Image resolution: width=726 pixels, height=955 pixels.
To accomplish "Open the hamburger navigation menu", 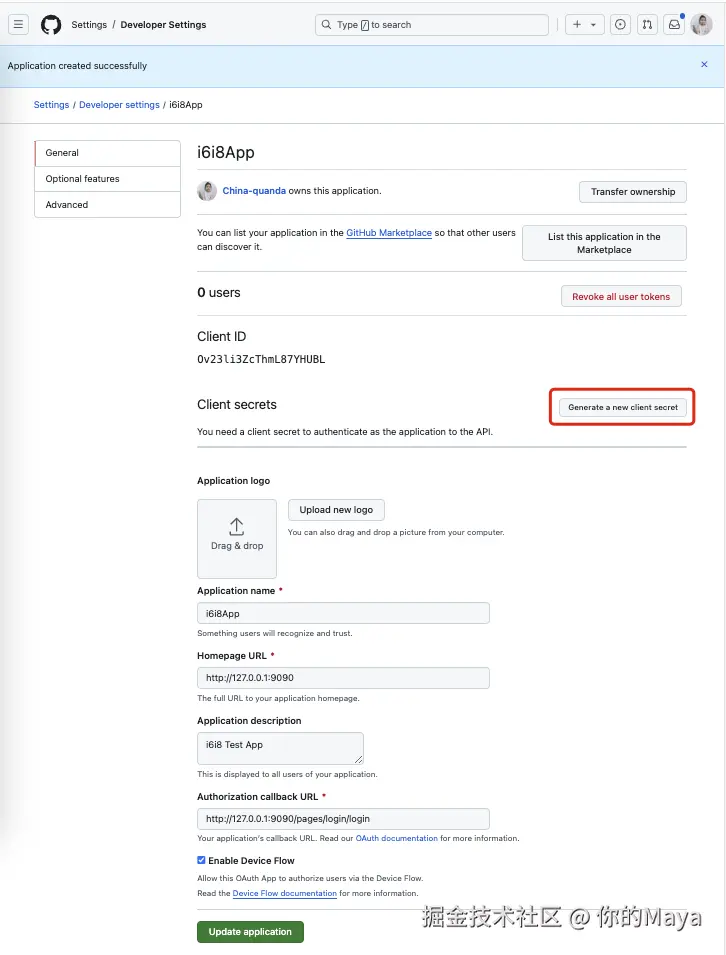I will pyautogui.click(x=18, y=25).
